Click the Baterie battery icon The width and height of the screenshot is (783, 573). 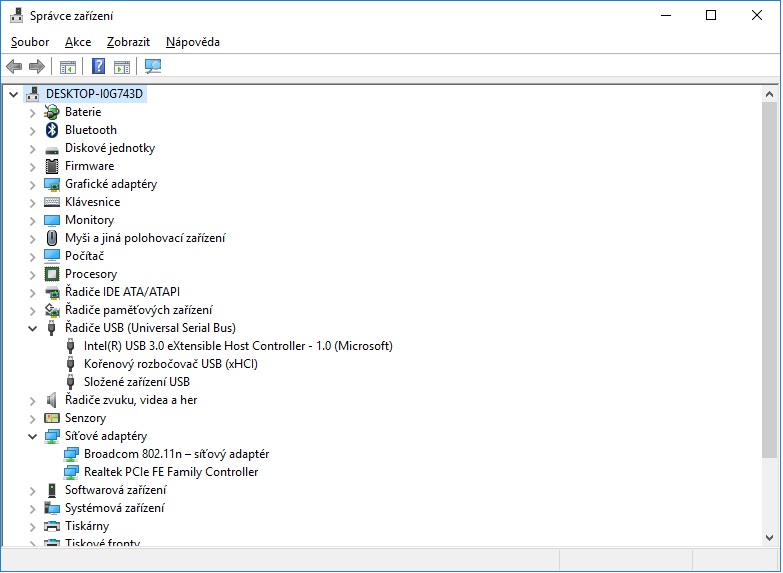pyautogui.click(x=52, y=112)
